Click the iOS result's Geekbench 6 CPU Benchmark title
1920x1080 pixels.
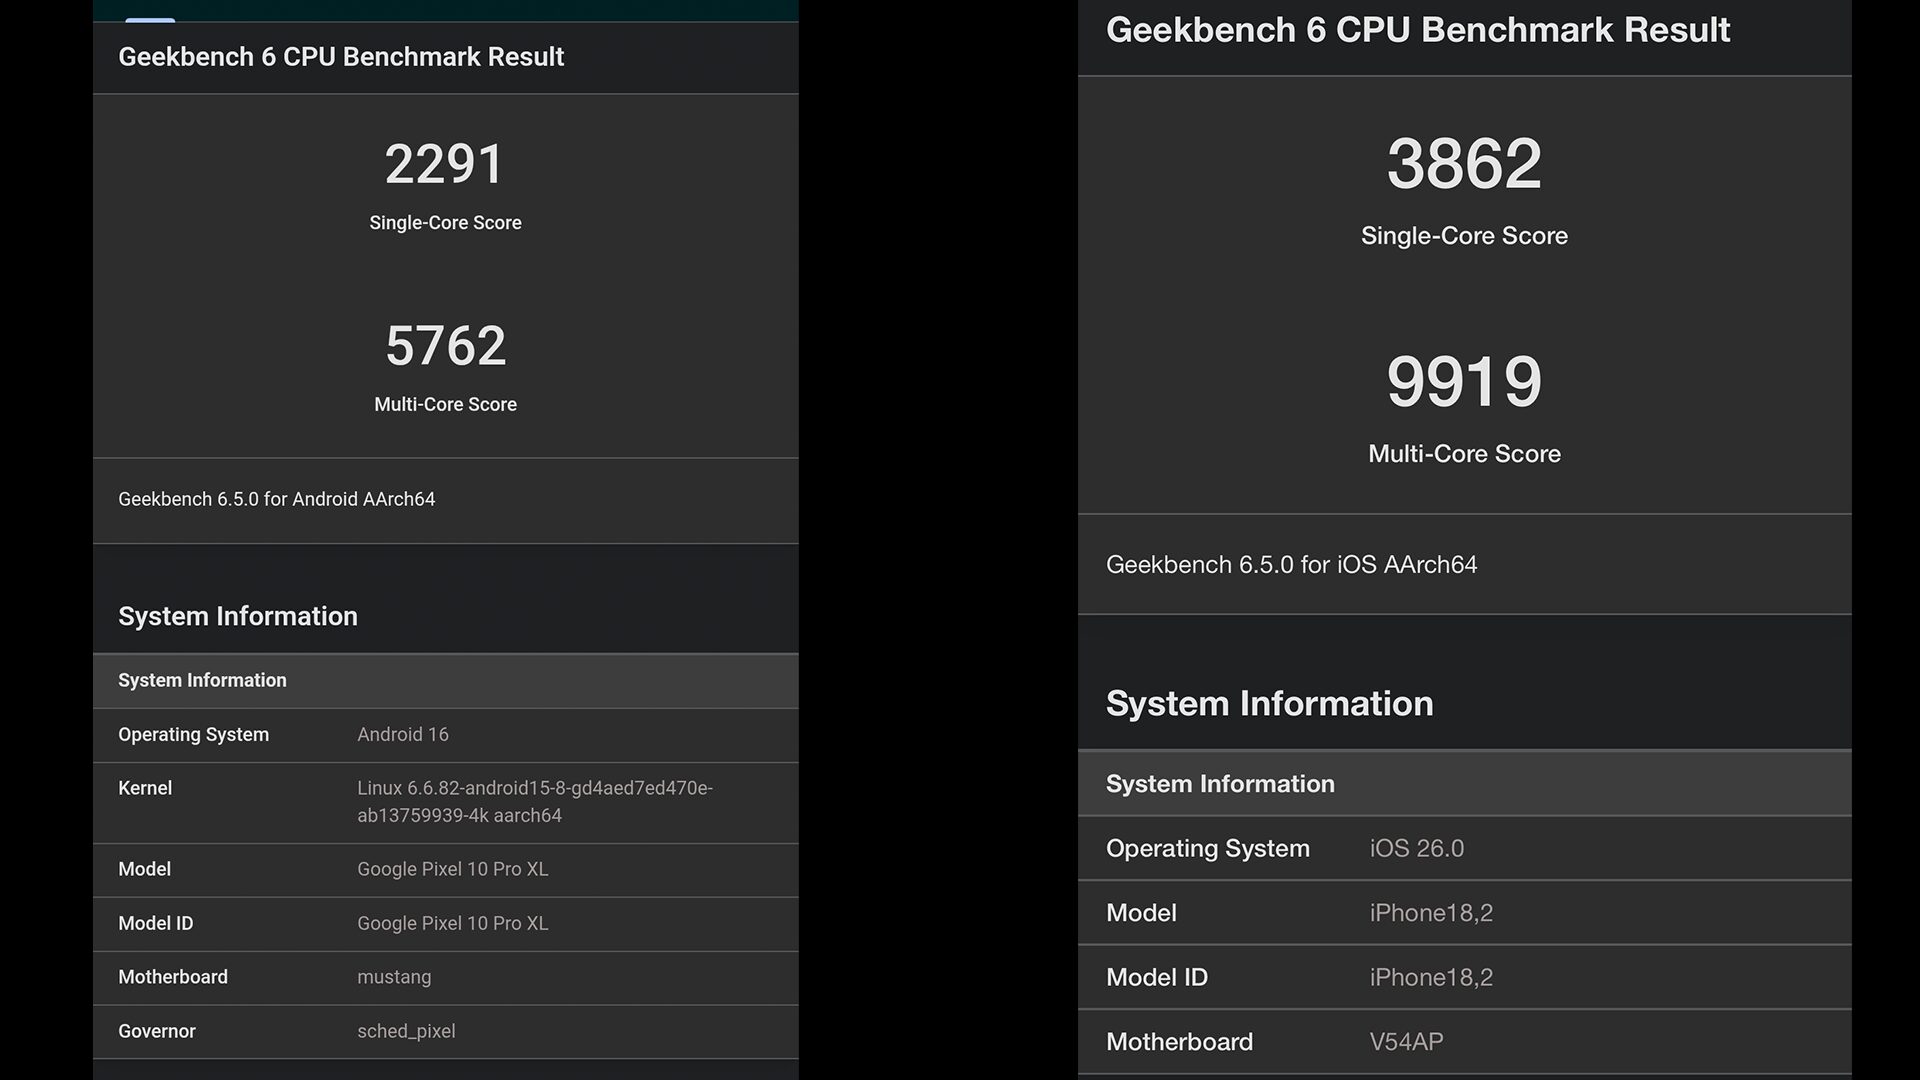point(1418,30)
